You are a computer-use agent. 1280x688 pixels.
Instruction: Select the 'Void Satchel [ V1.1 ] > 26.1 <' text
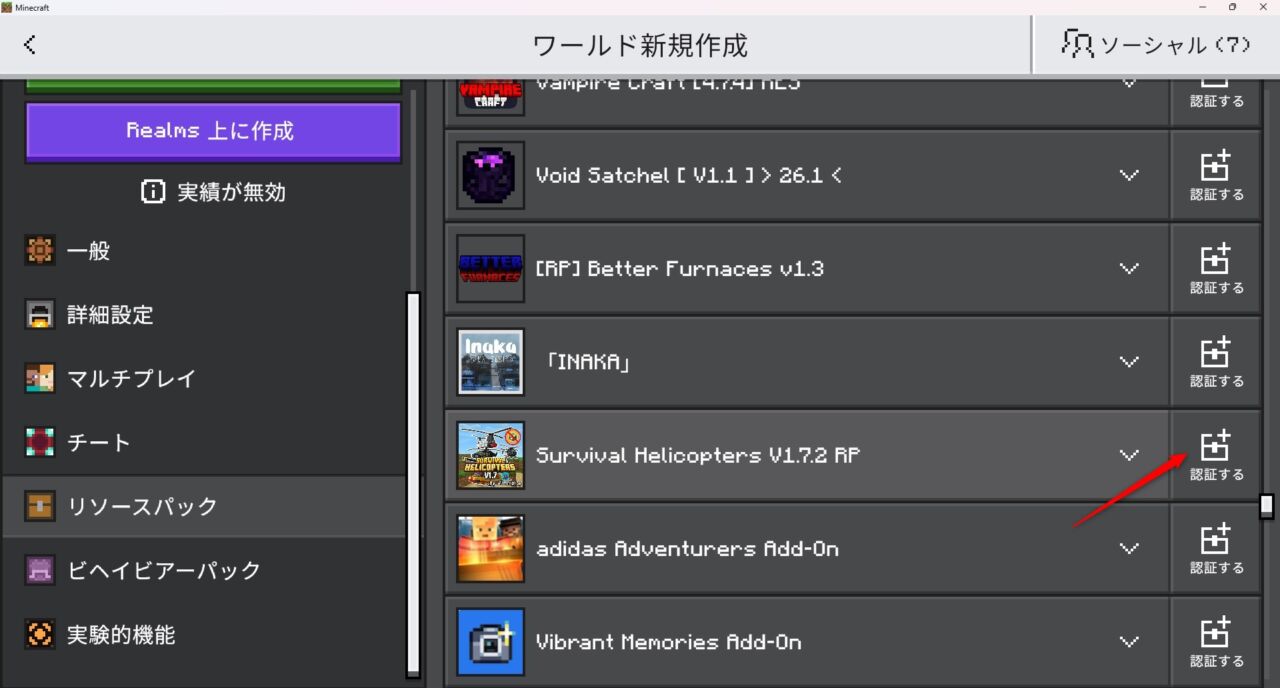(689, 175)
